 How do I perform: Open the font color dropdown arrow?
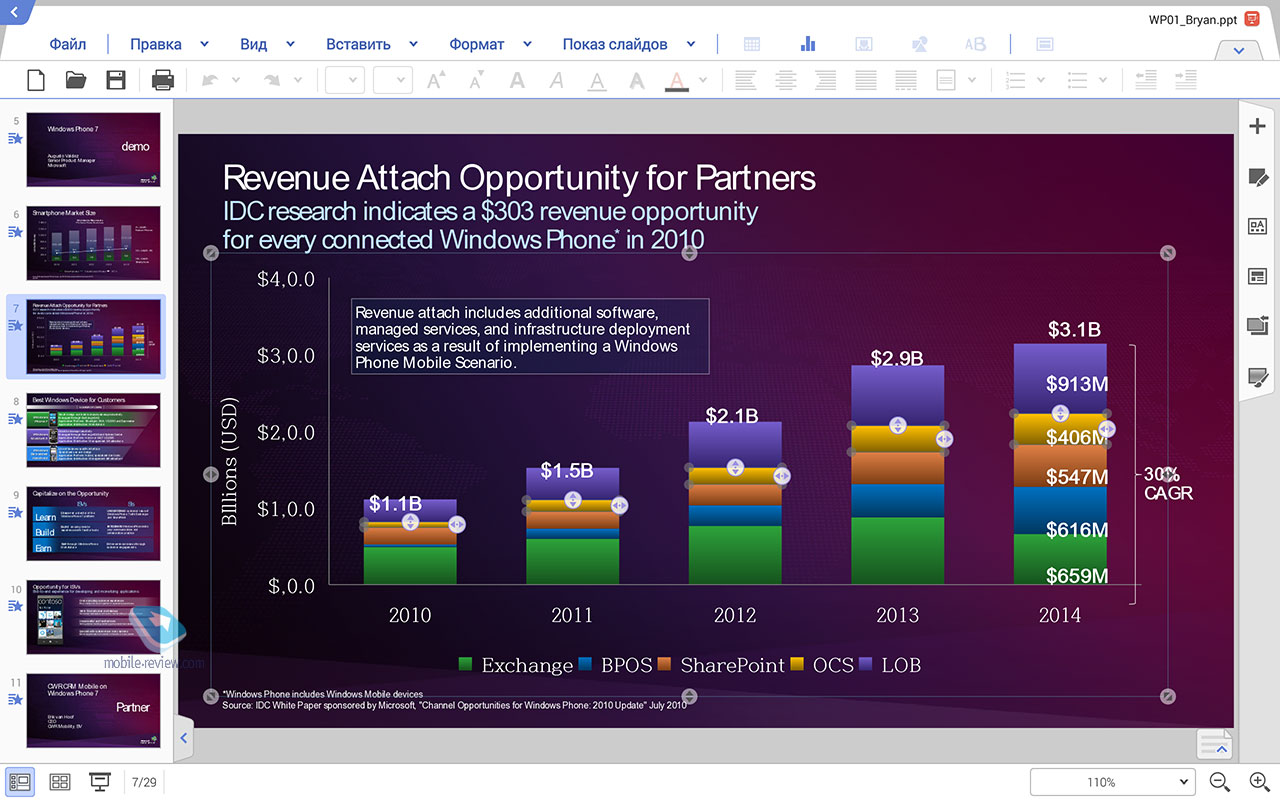point(703,80)
